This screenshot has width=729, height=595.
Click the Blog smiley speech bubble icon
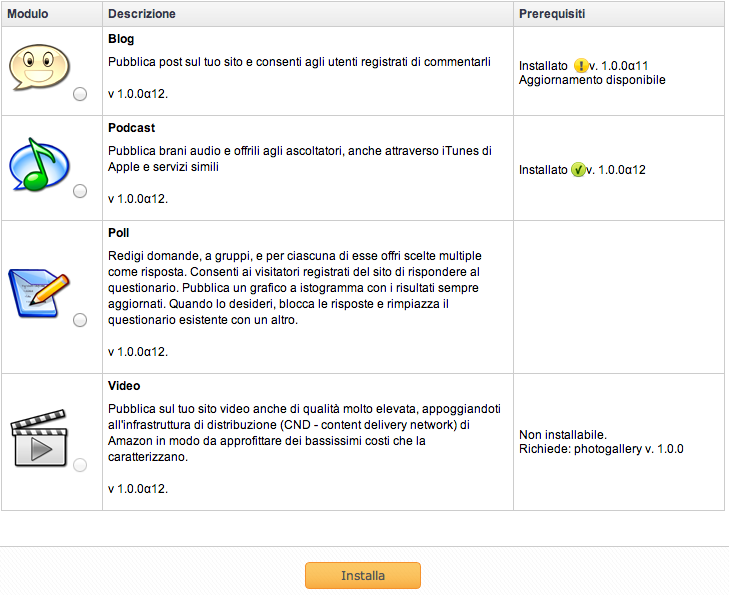(40, 67)
